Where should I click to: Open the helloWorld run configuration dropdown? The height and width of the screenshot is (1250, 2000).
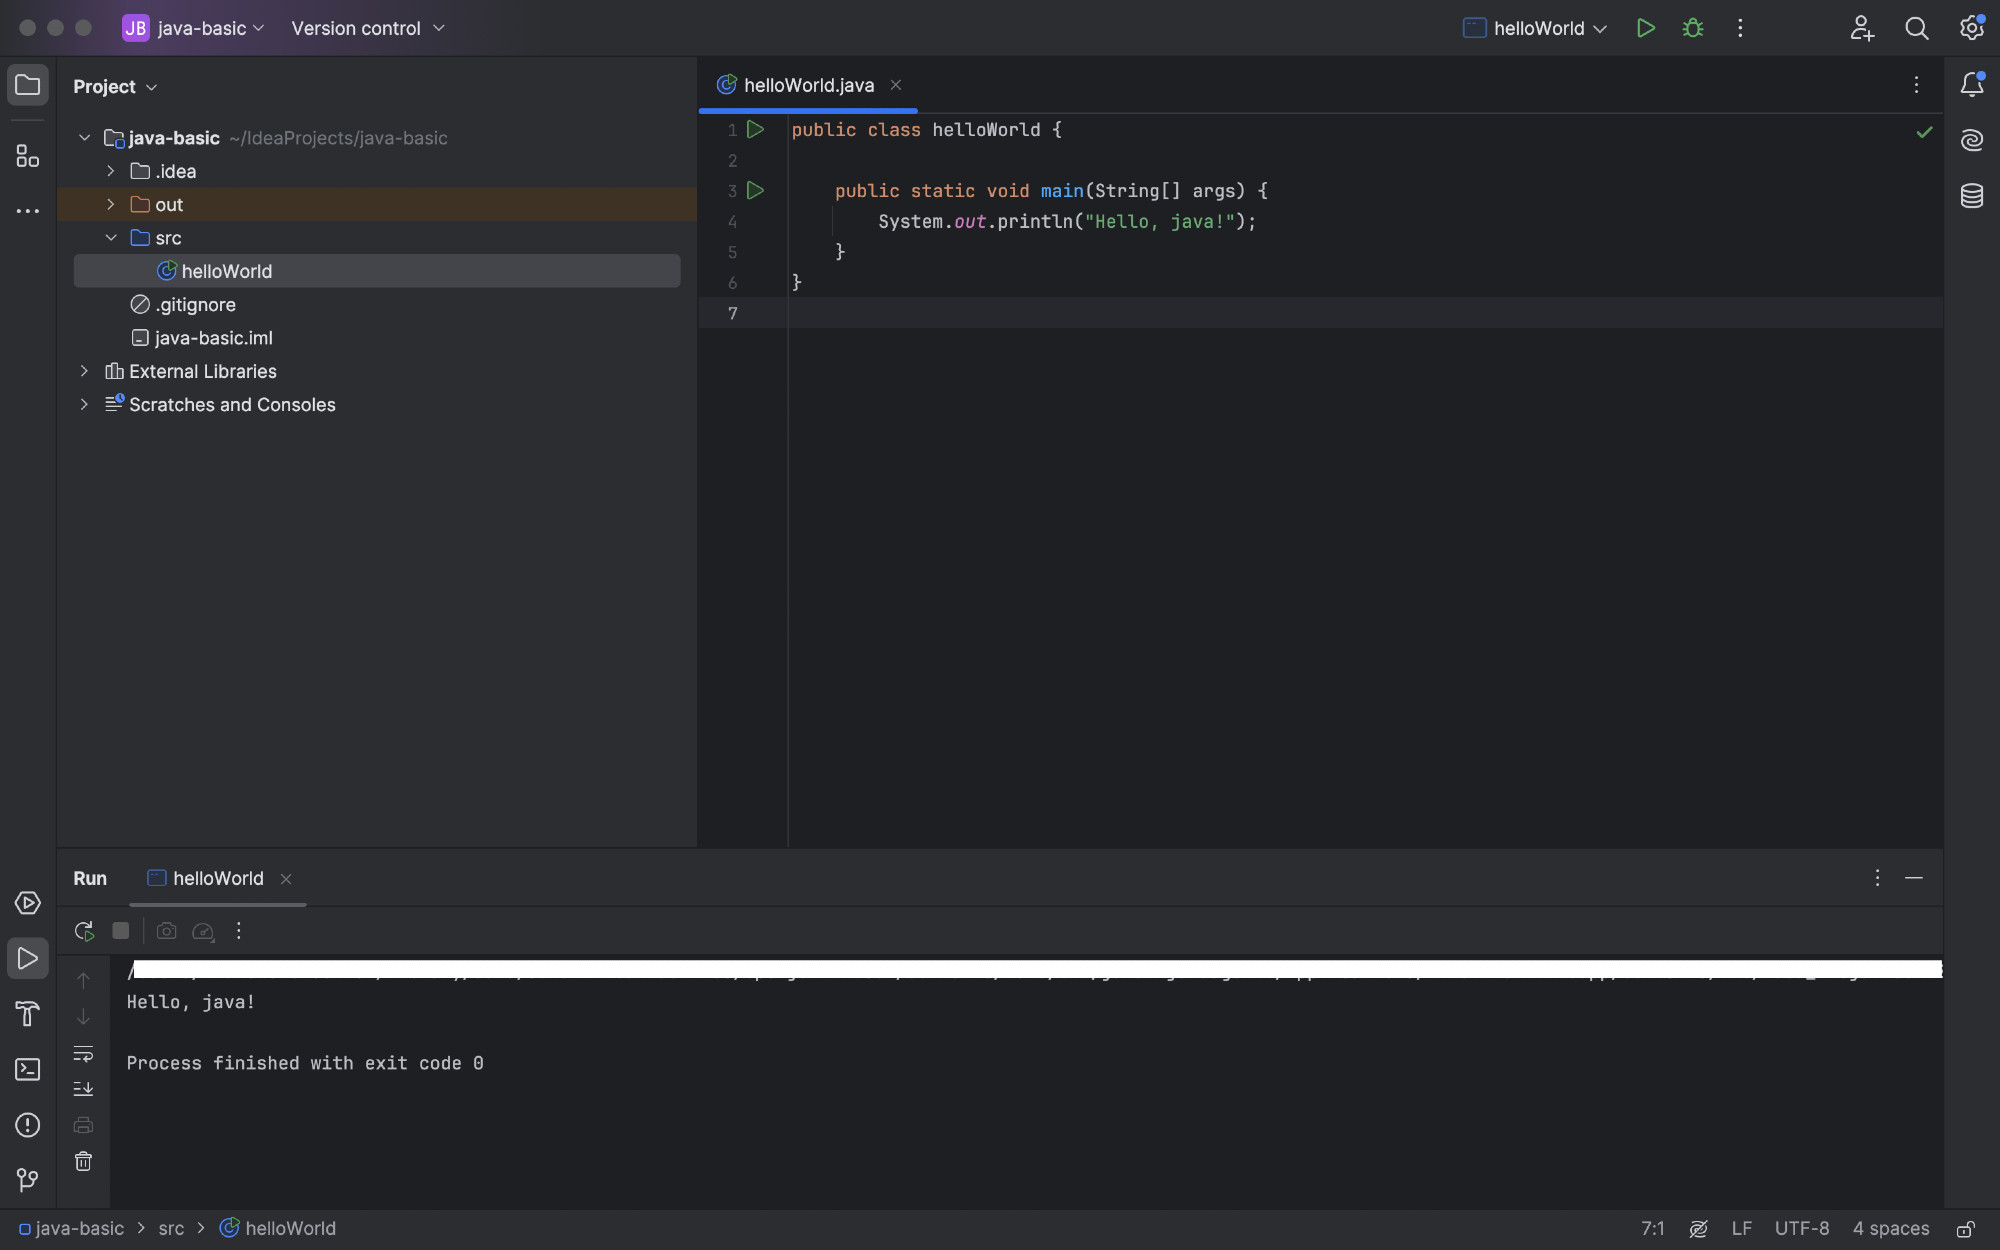tap(1534, 28)
